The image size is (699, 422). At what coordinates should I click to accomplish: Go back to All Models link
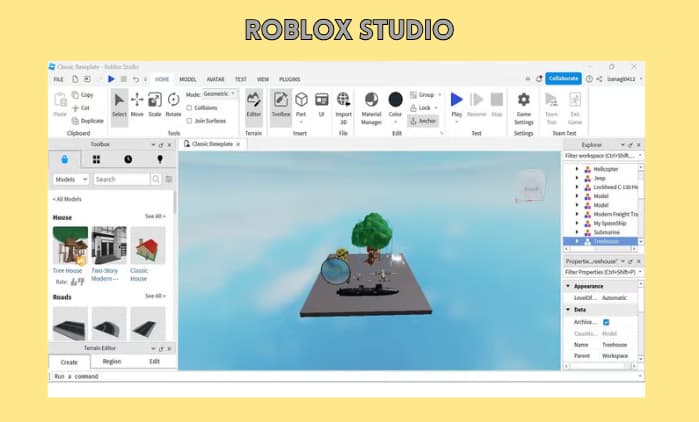pos(67,199)
